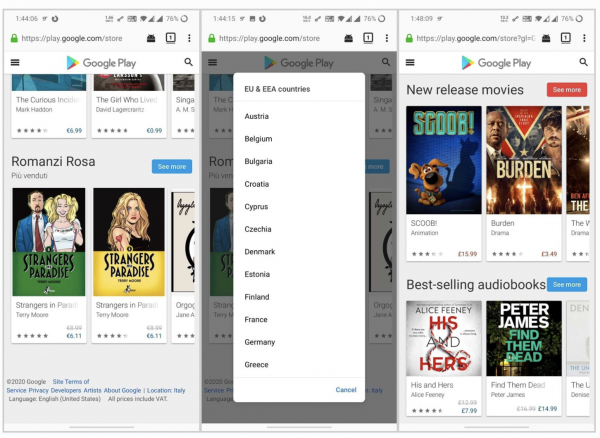Select Croatia in country list
The height and width of the screenshot is (438, 600).
click(299, 184)
